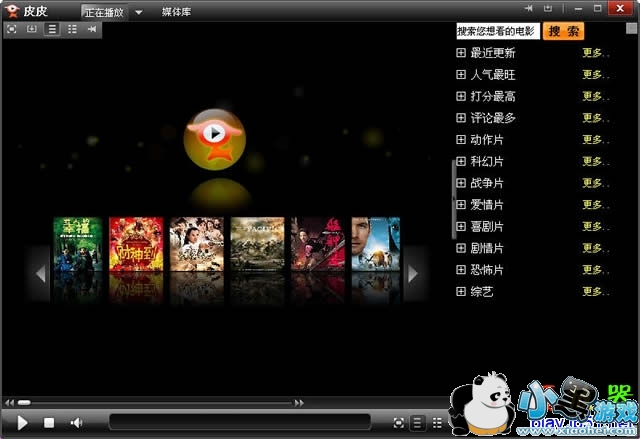Click the sidebar vertical scrollbar top
Image resolution: width=640 pixels, height=439 pixels.
click(x=631, y=28)
